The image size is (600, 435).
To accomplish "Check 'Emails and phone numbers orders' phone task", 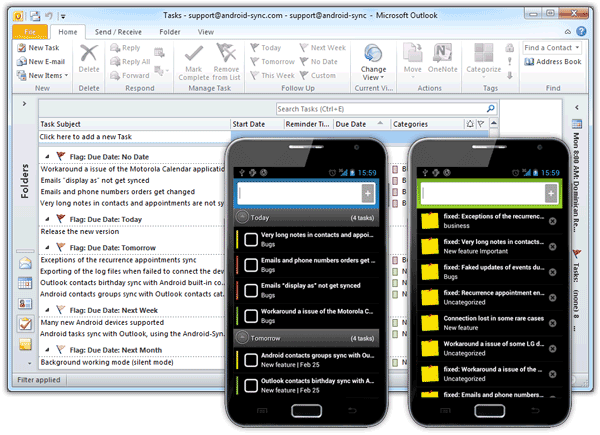I will pos(251,265).
